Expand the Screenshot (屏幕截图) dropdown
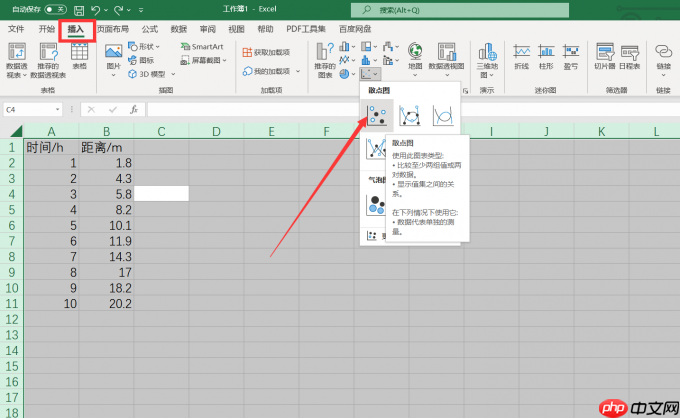Viewport: 680px width, 418px height. tap(225, 60)
